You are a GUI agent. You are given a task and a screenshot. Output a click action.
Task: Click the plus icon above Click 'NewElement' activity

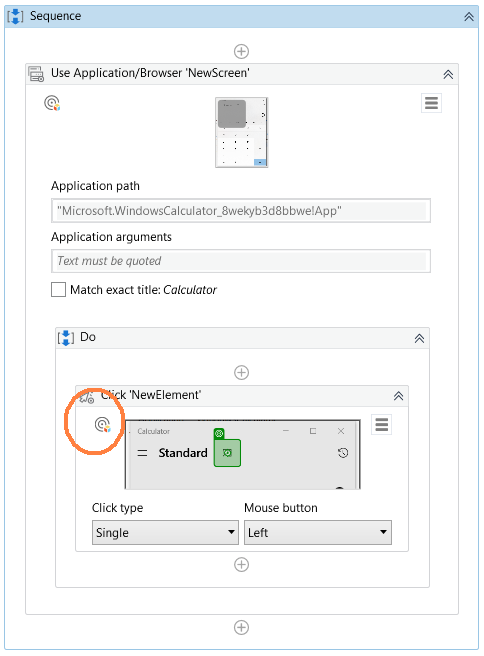241,372
